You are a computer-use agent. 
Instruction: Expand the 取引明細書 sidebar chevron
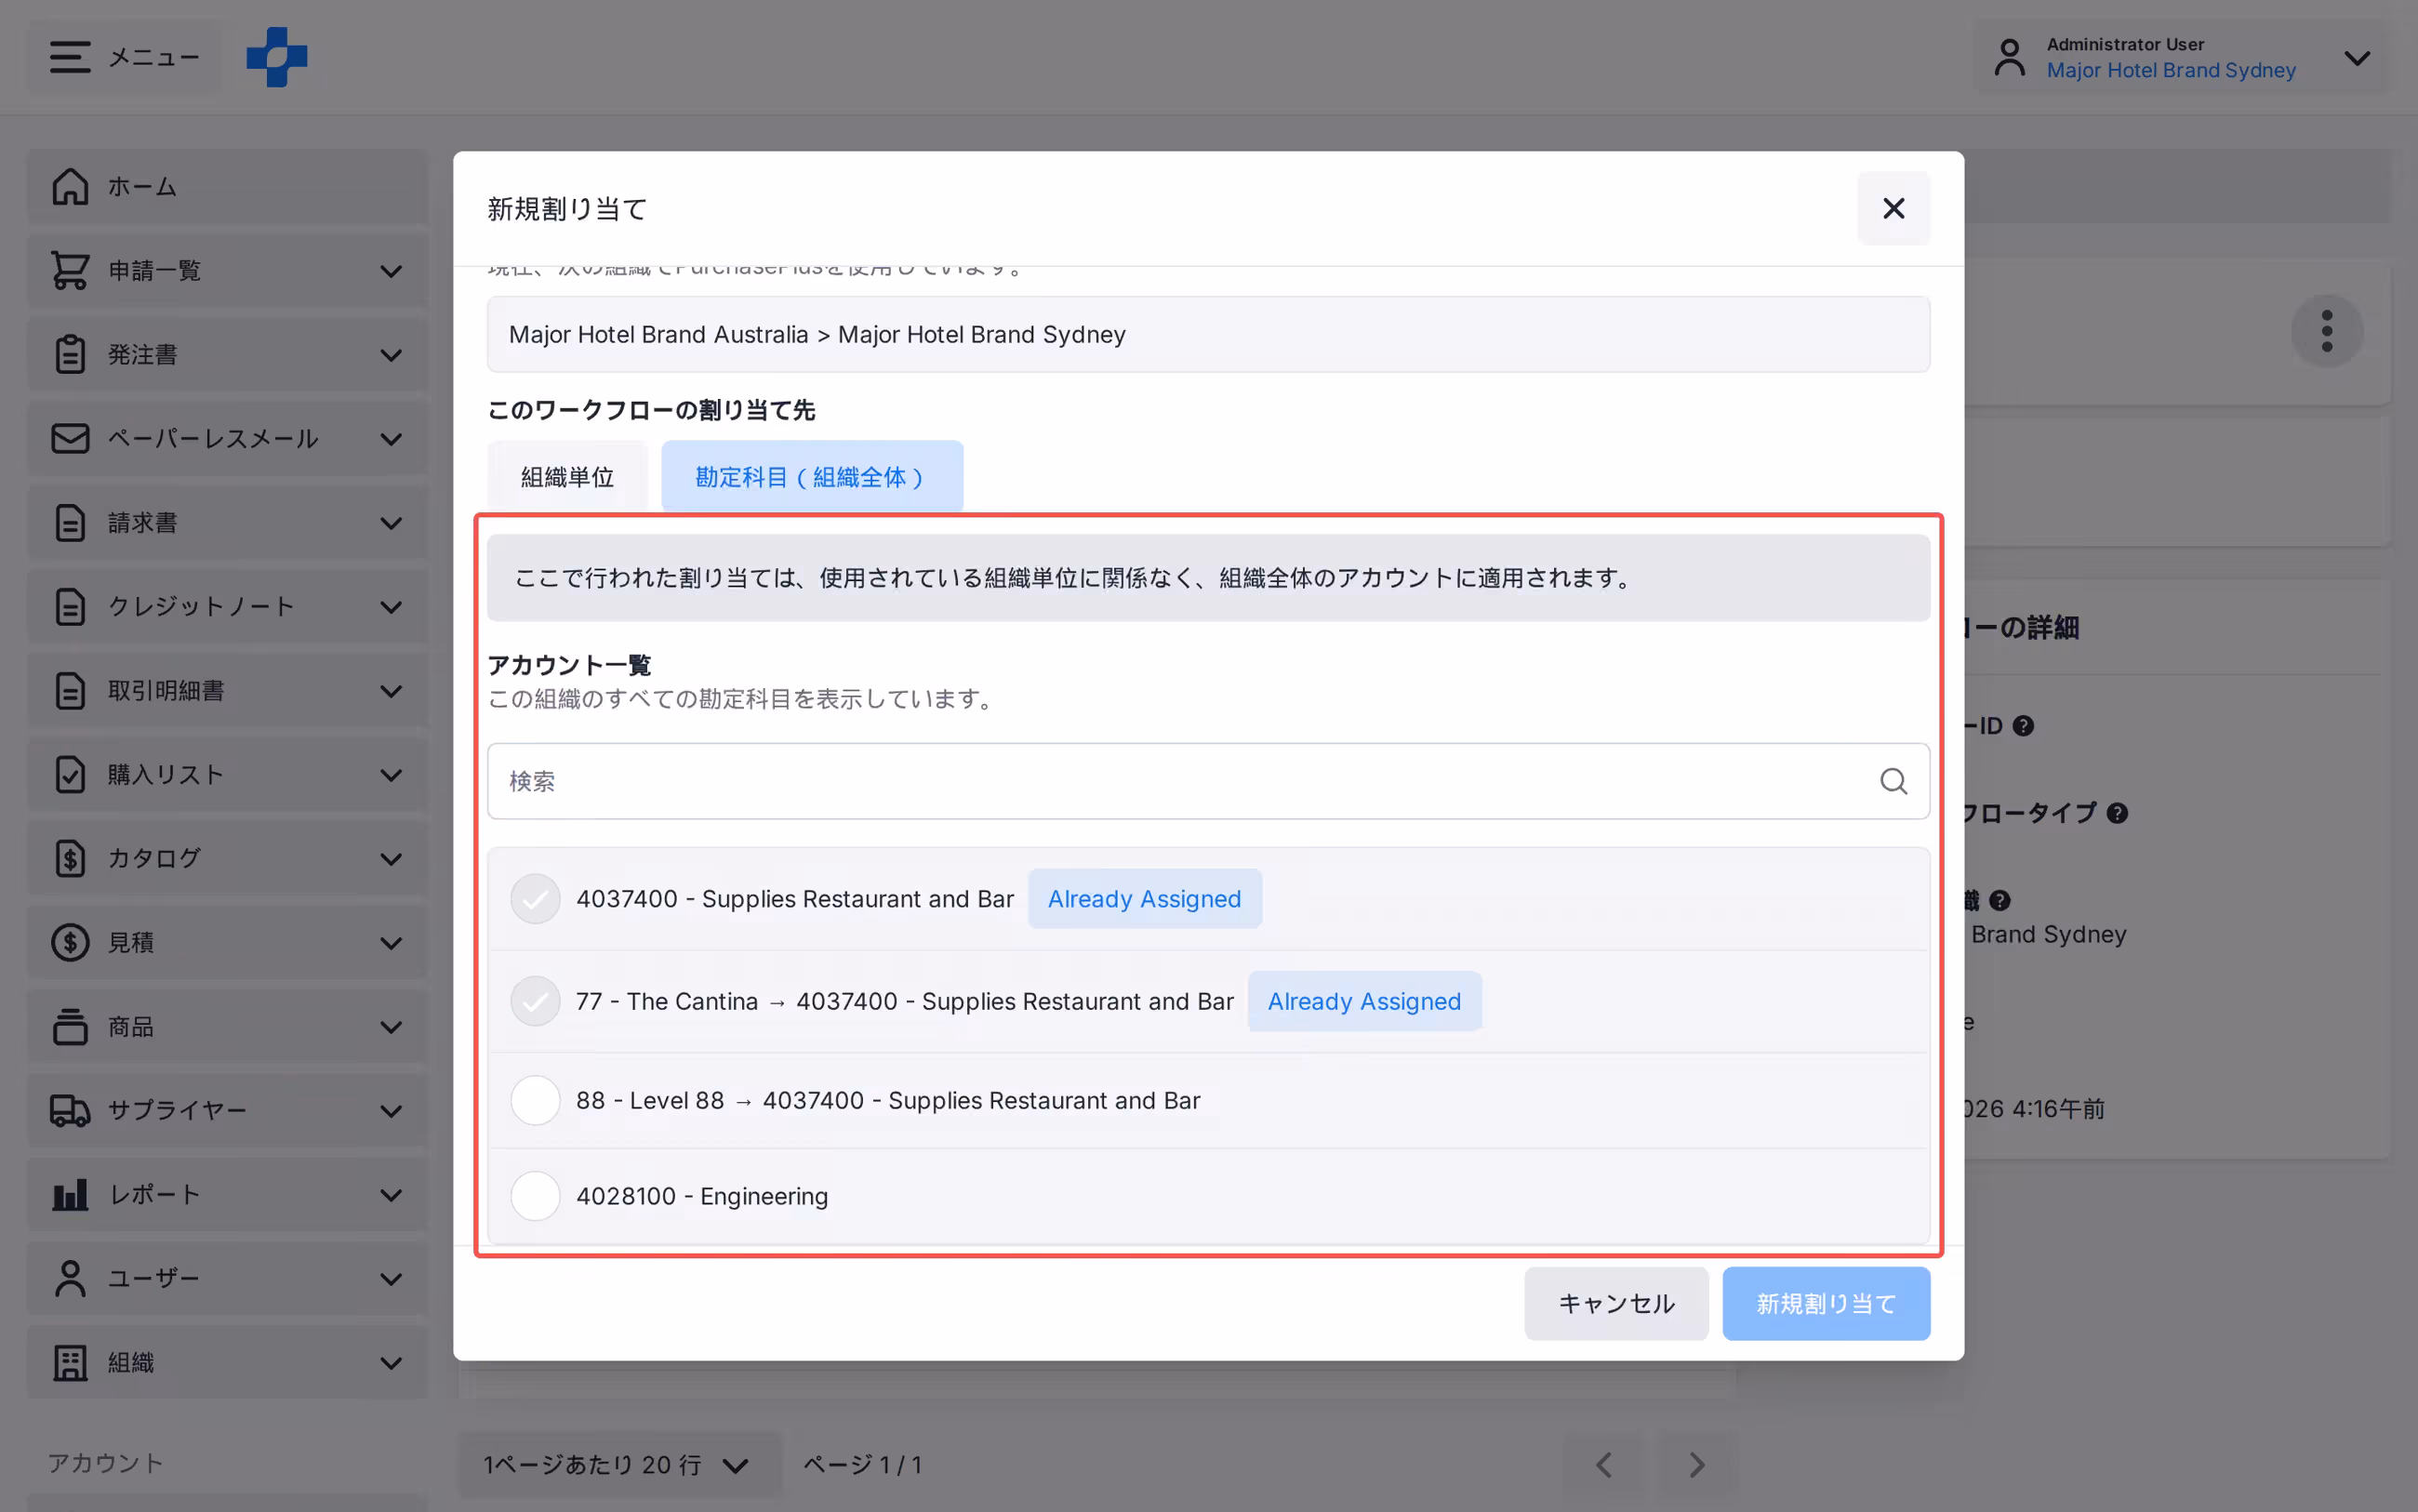(x=391, y=691)
